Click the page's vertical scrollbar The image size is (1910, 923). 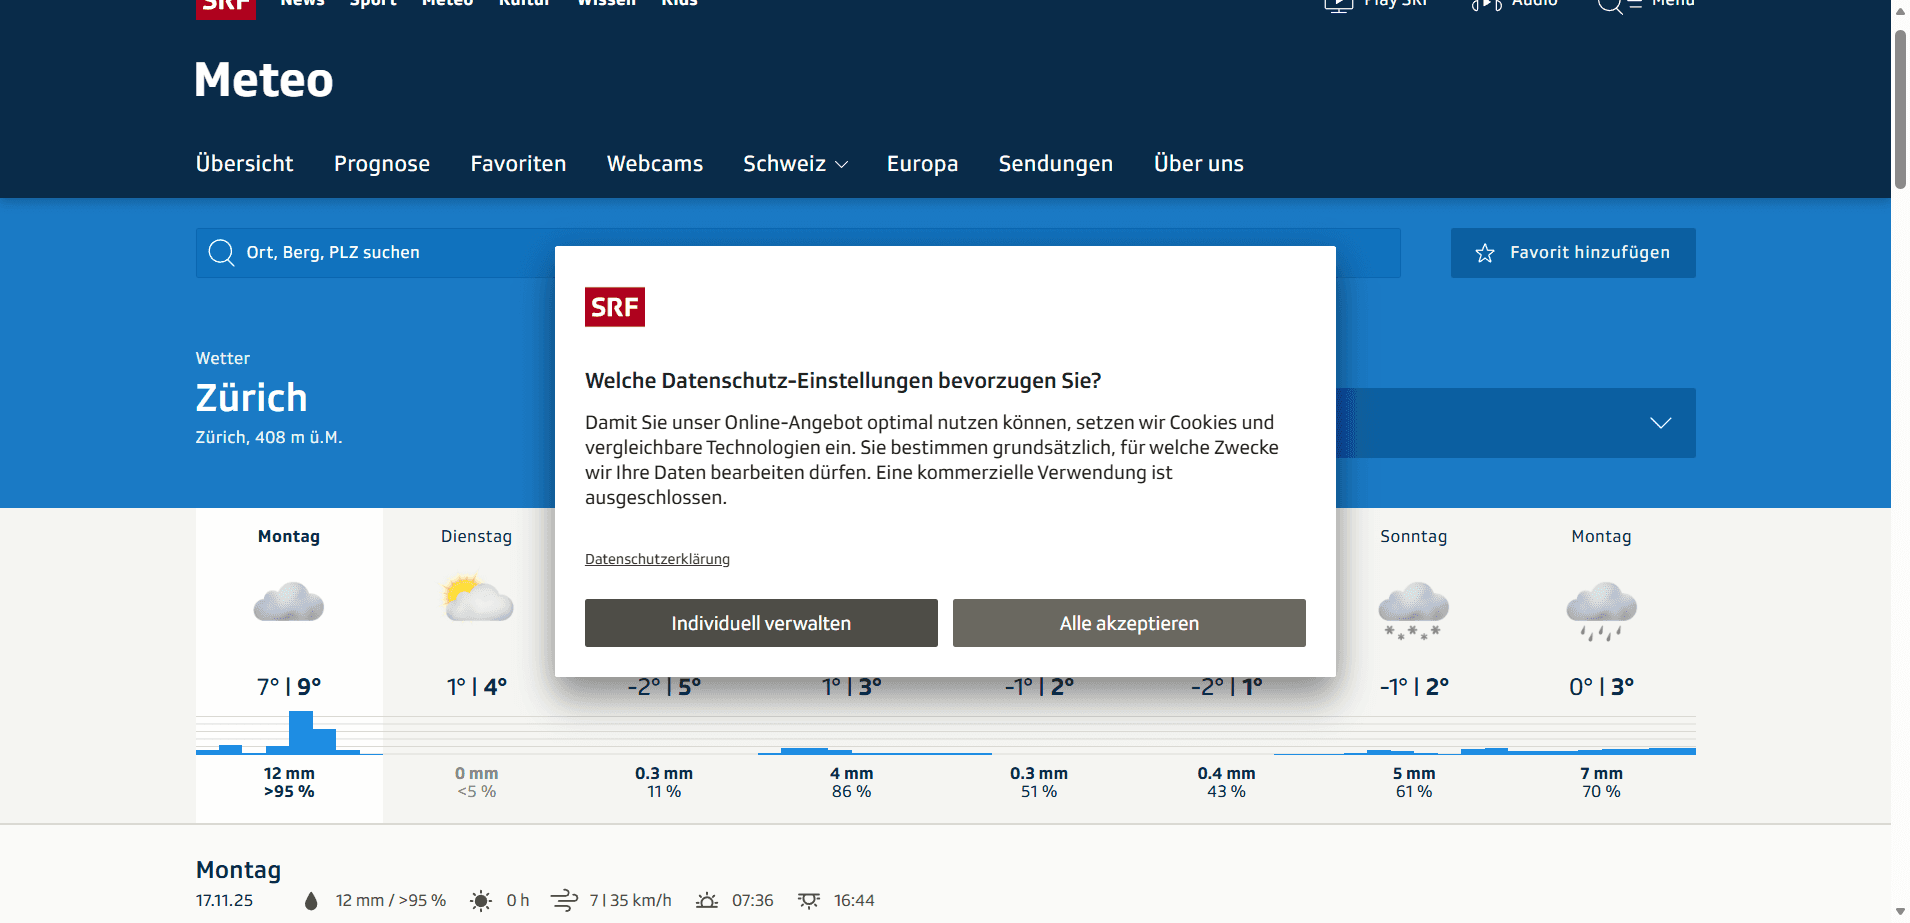tap(1900, 110)
